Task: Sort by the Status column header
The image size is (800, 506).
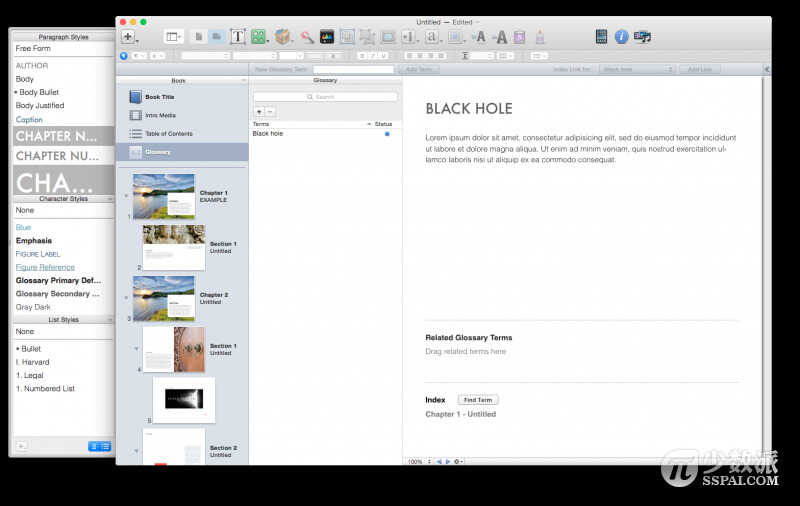Action: pos(383,124)
